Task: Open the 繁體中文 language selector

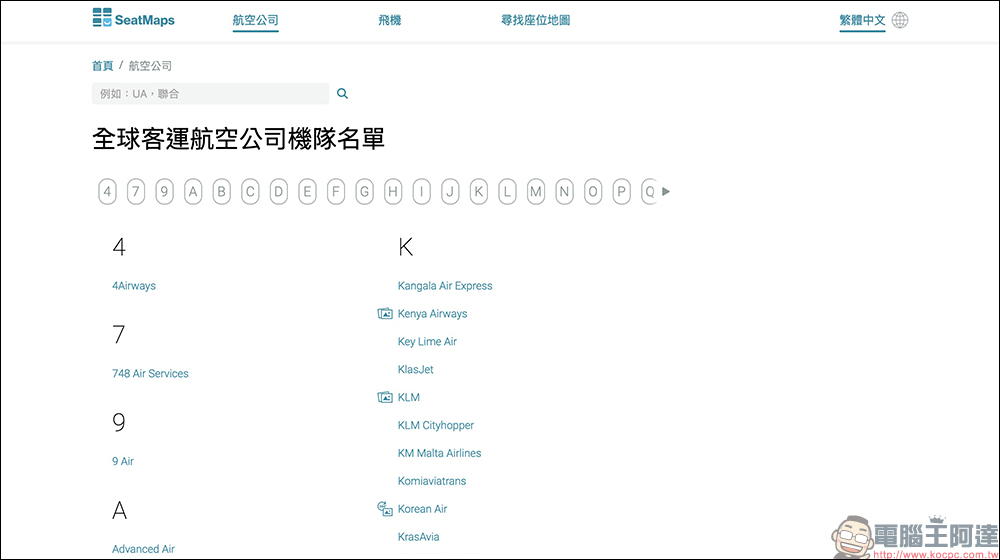Action: click(862, 20)
